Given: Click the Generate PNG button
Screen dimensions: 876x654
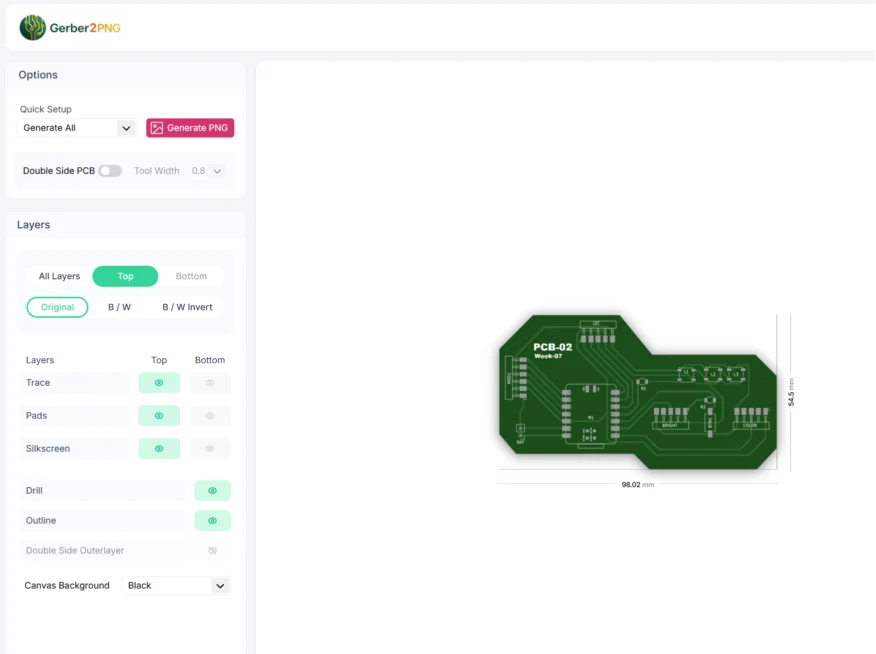Looking at the screenshot, I should [190, 128].
